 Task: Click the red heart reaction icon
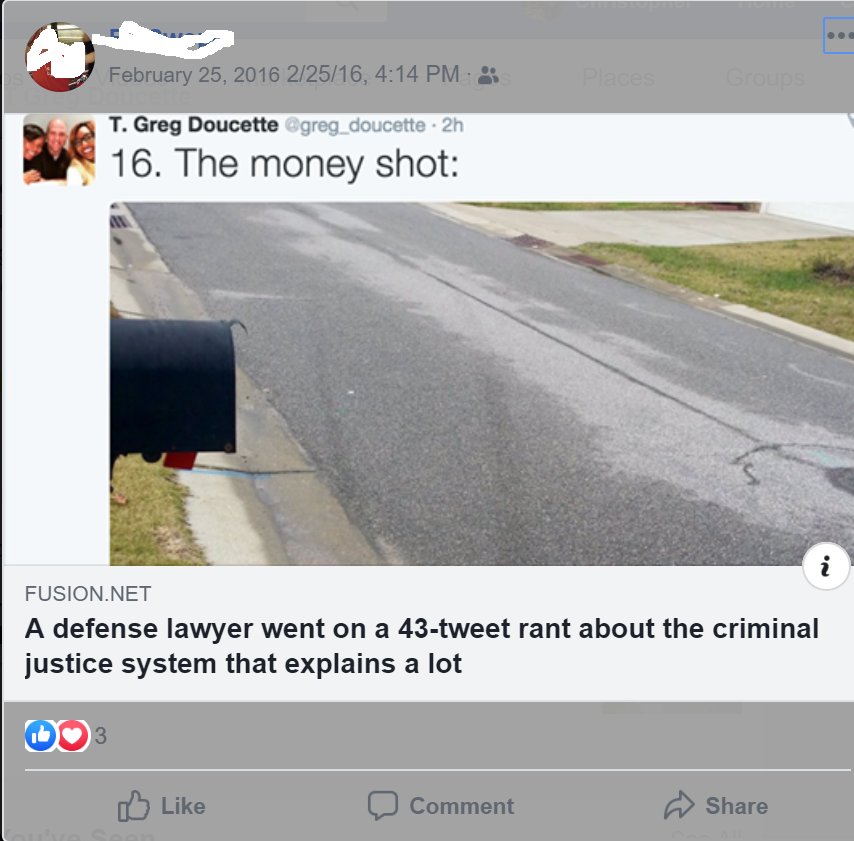(72, 736)
